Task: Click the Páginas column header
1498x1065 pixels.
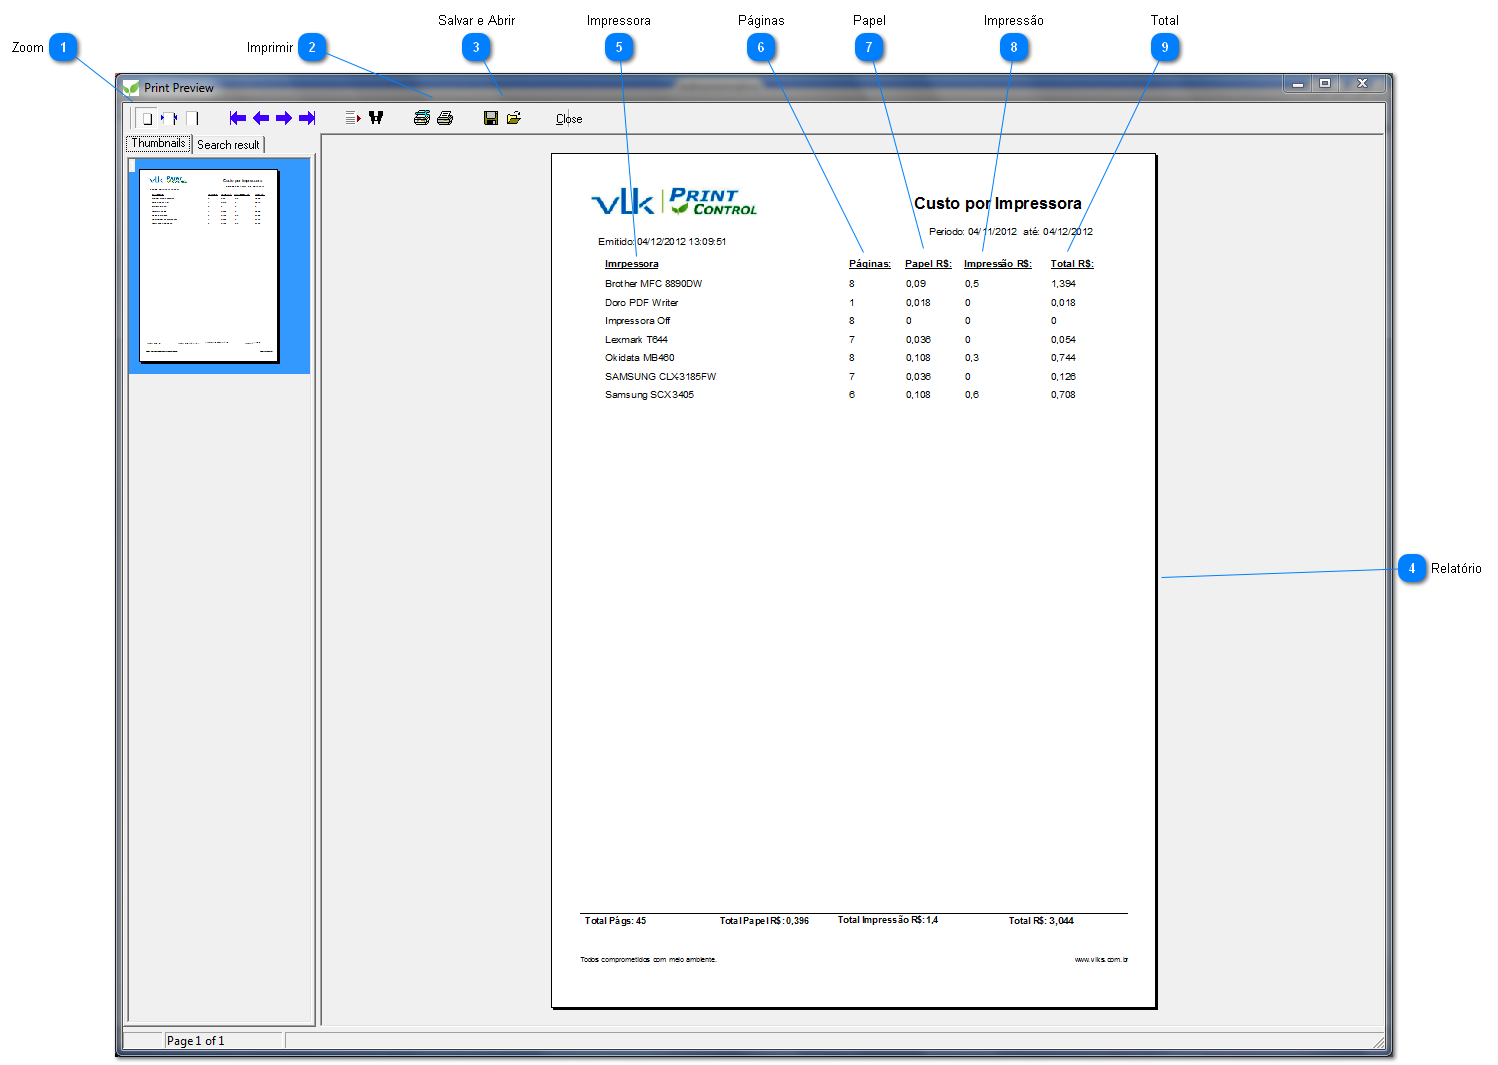Action: tap(870, 264)
